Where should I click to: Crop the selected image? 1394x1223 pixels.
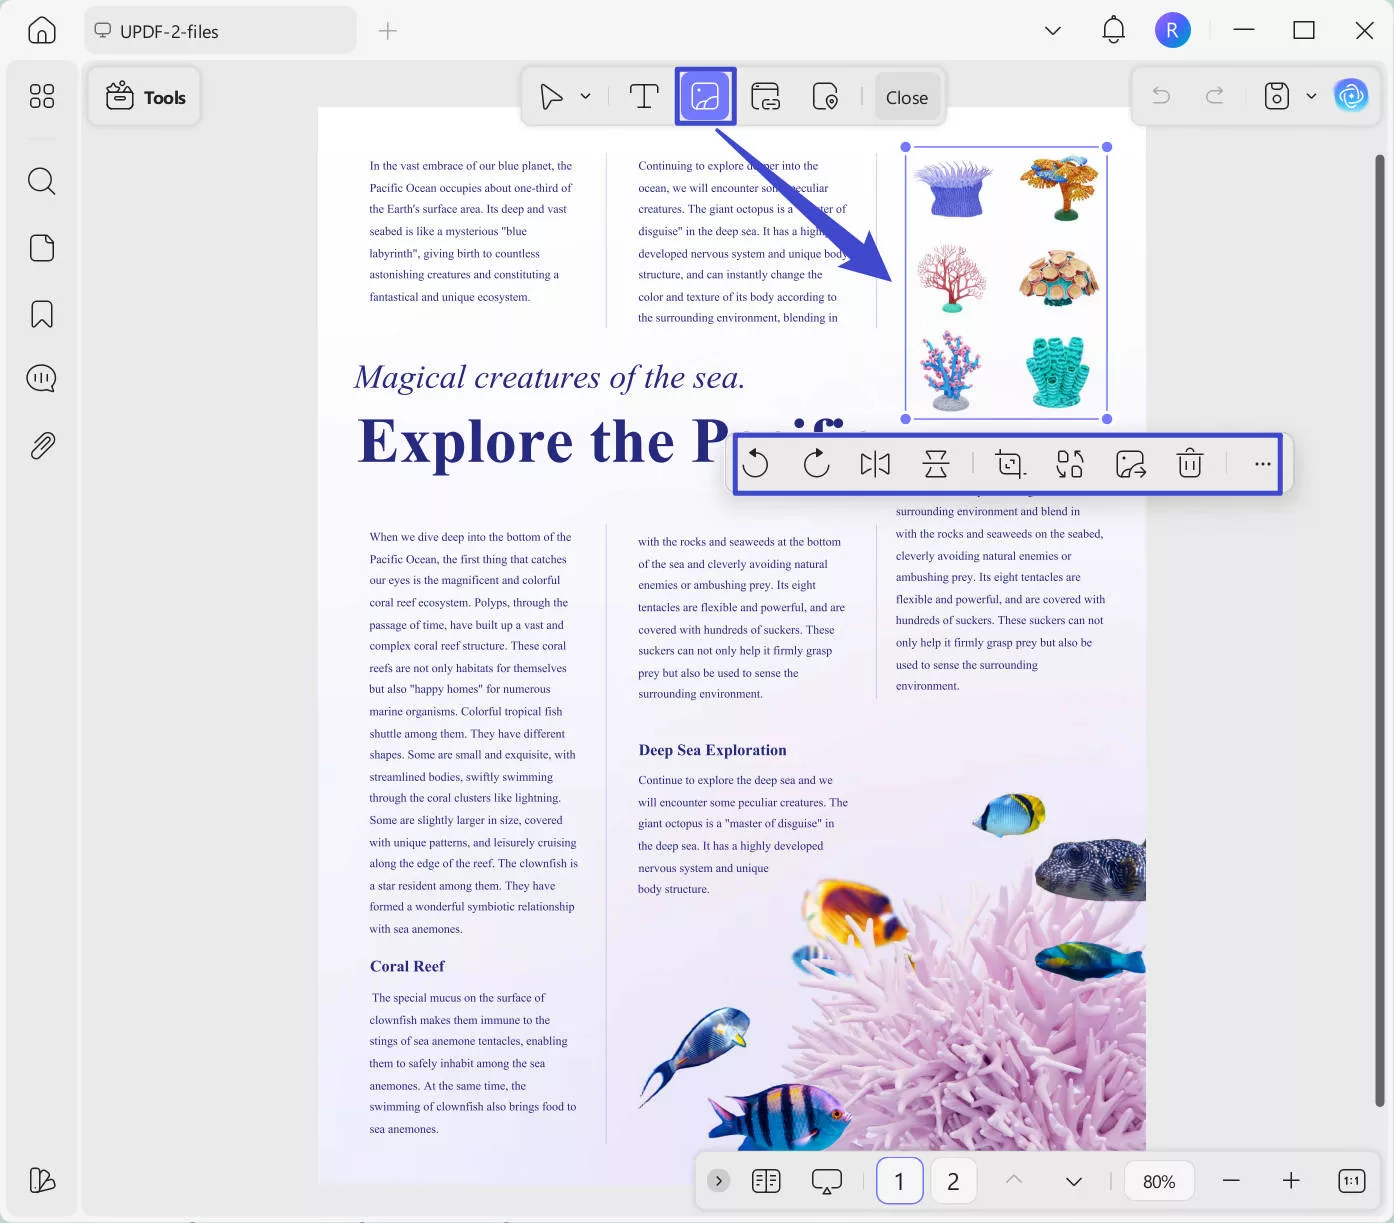[x=1010, y=464]
